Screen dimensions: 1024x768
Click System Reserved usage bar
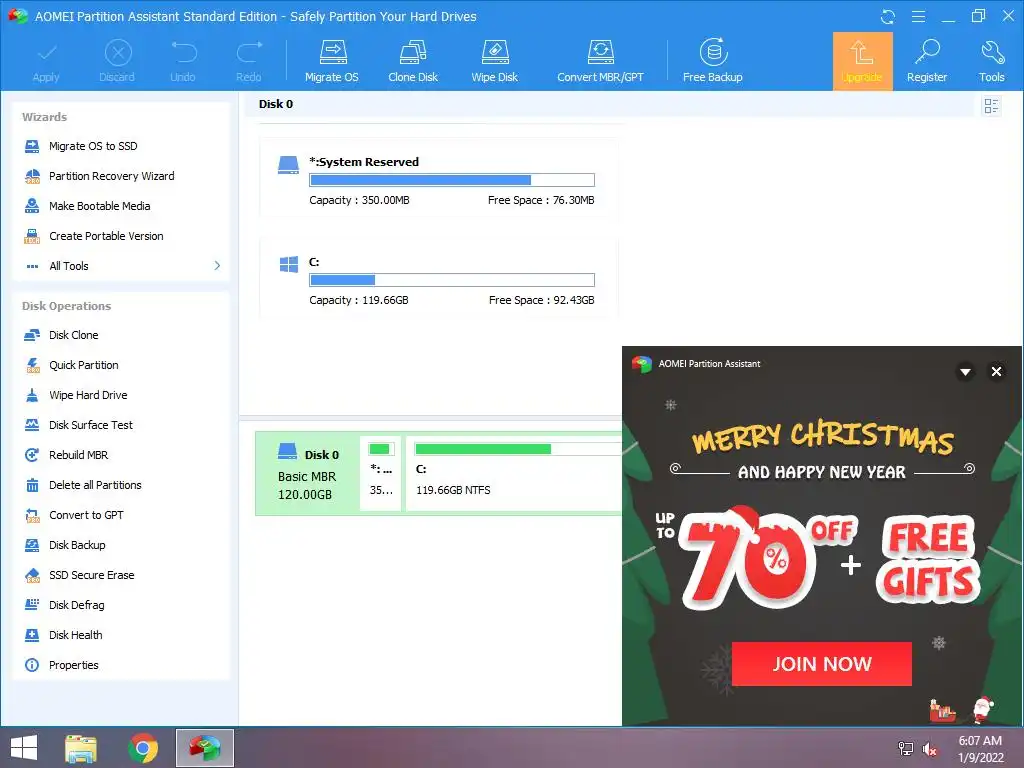tap(452, 180)
